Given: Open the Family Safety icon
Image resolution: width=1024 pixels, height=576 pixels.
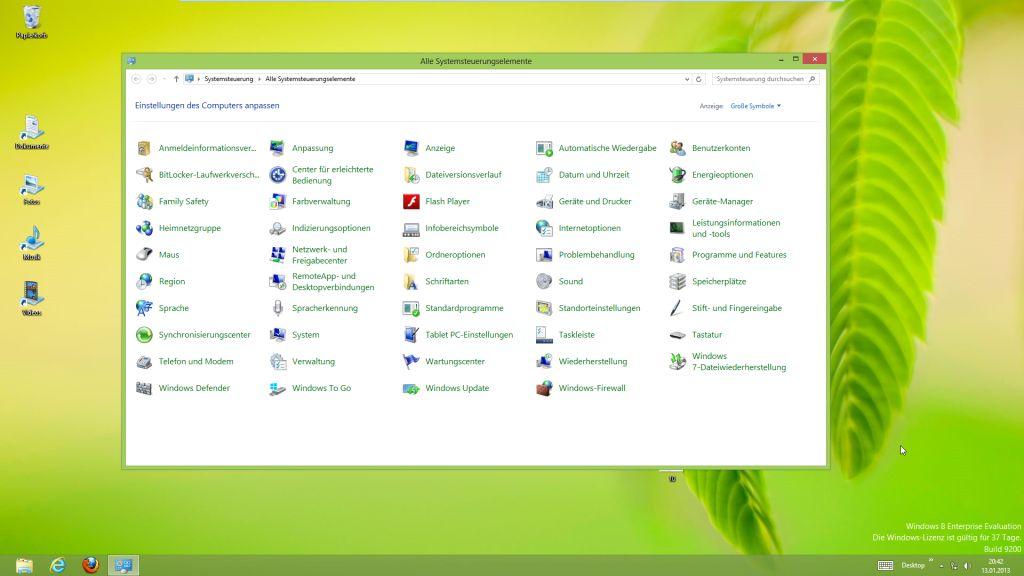Looking at the screenshot, I should click(x=144, y=202).
